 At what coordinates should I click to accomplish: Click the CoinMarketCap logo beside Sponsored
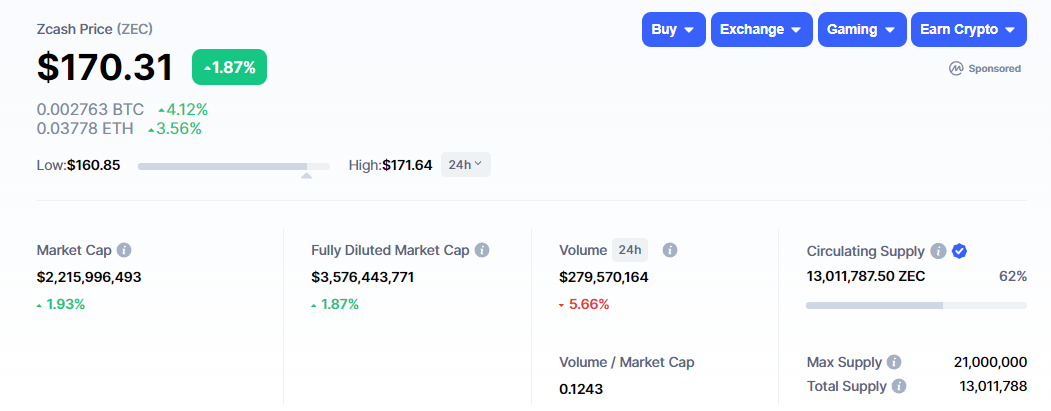956,68
